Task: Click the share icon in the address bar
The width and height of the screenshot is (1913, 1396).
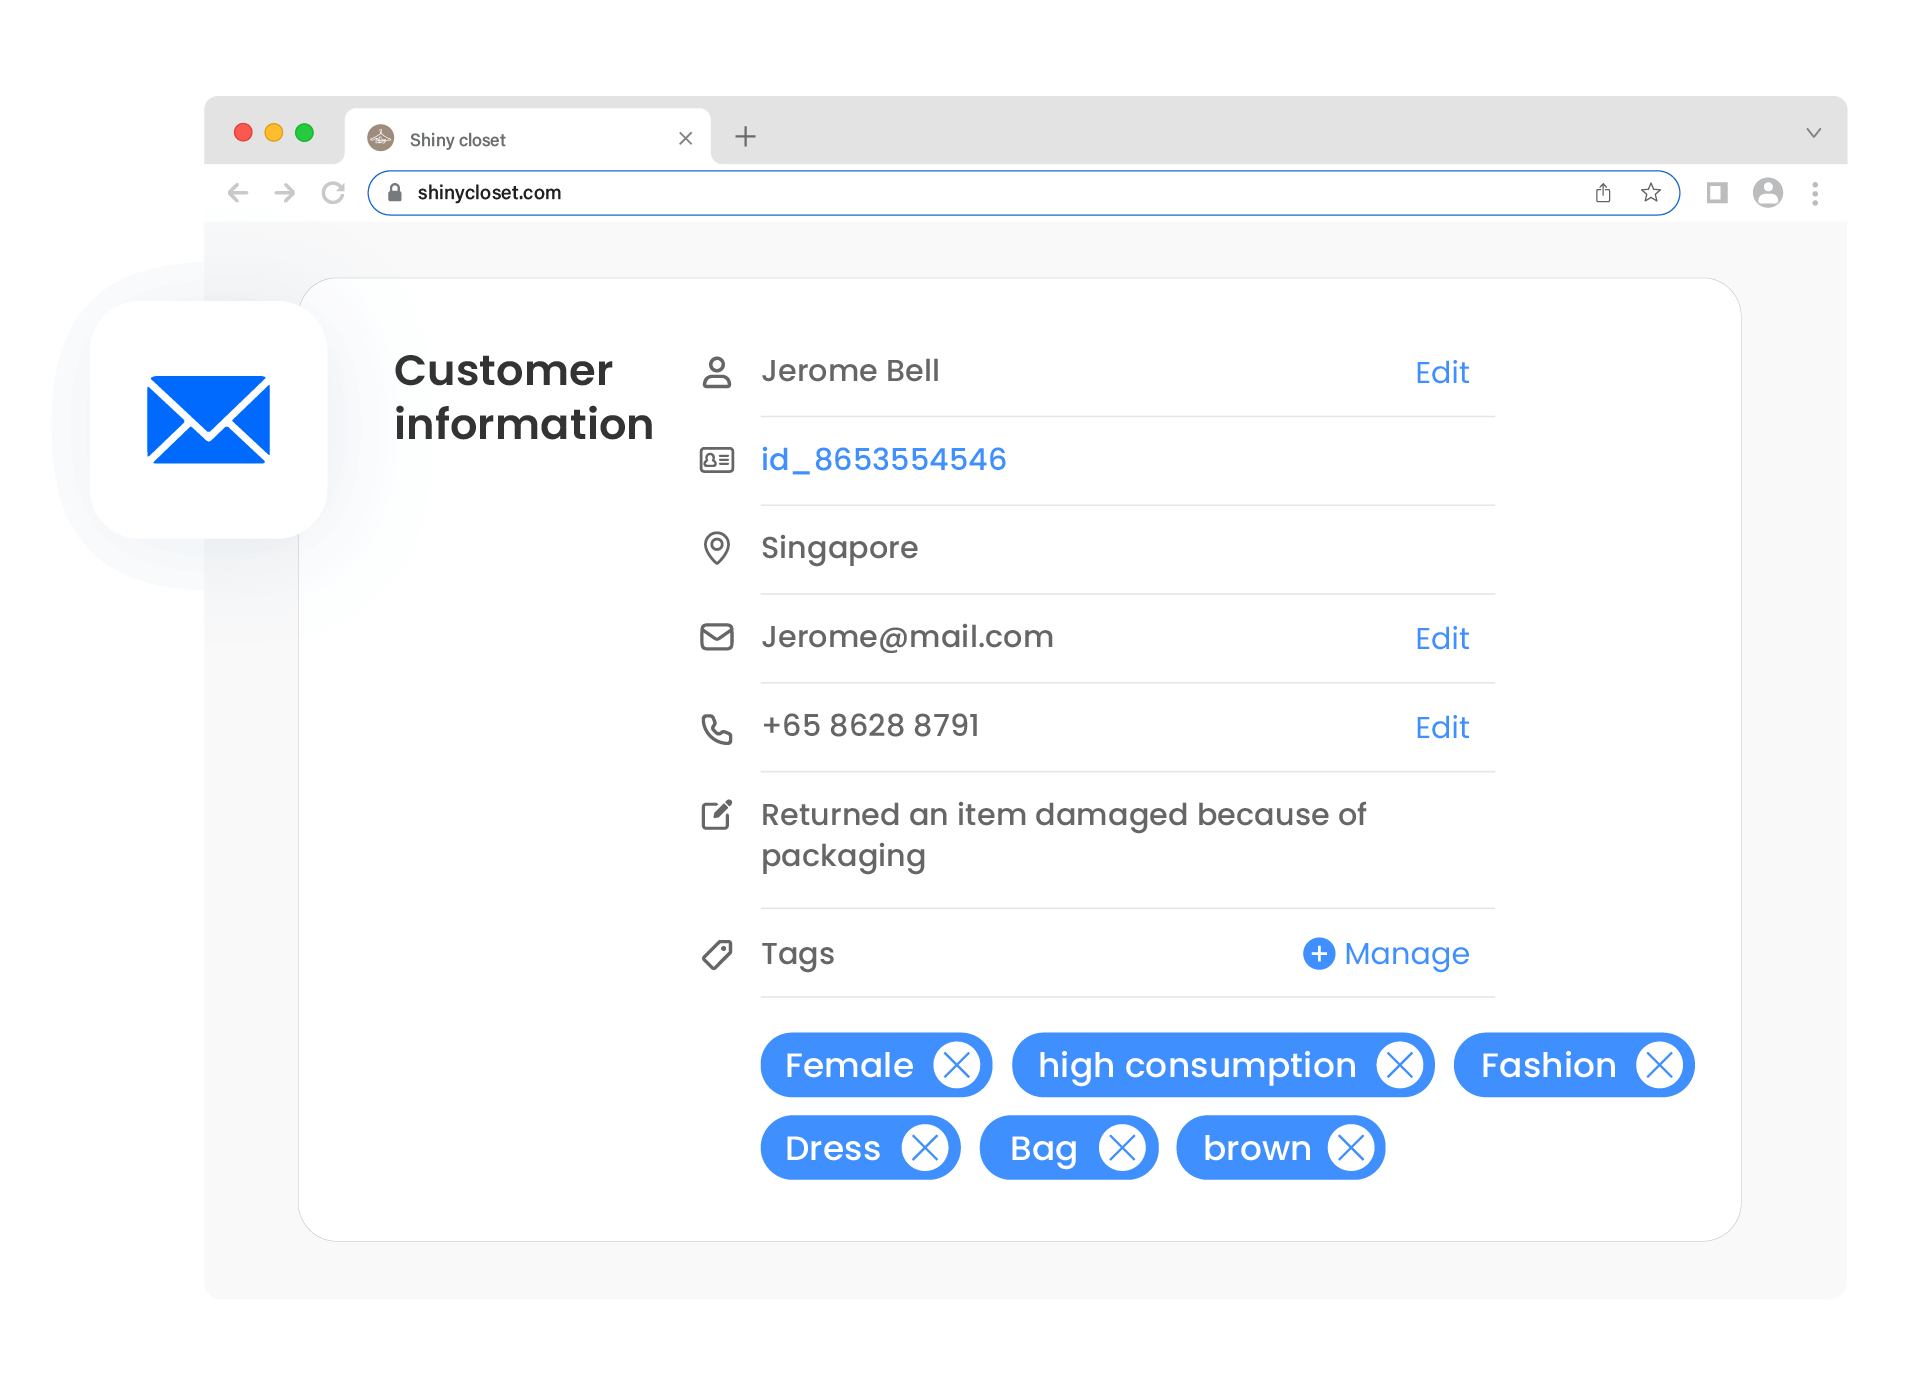Action: [x=1603, y=193]
